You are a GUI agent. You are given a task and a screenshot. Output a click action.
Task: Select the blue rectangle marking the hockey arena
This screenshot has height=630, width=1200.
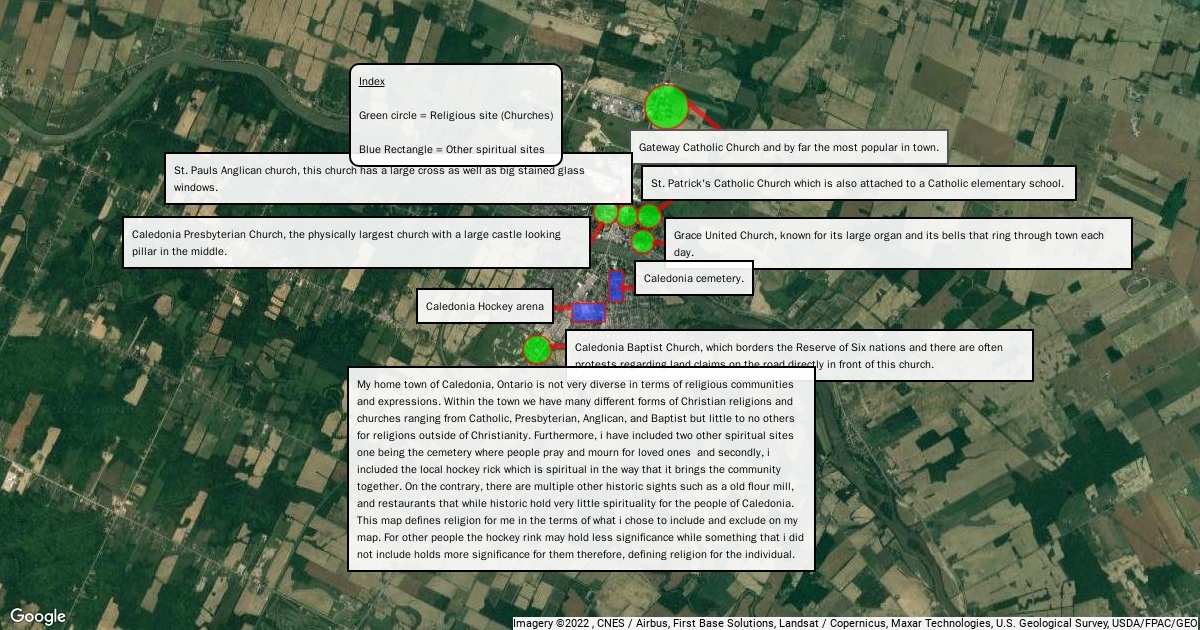point(588,312)
